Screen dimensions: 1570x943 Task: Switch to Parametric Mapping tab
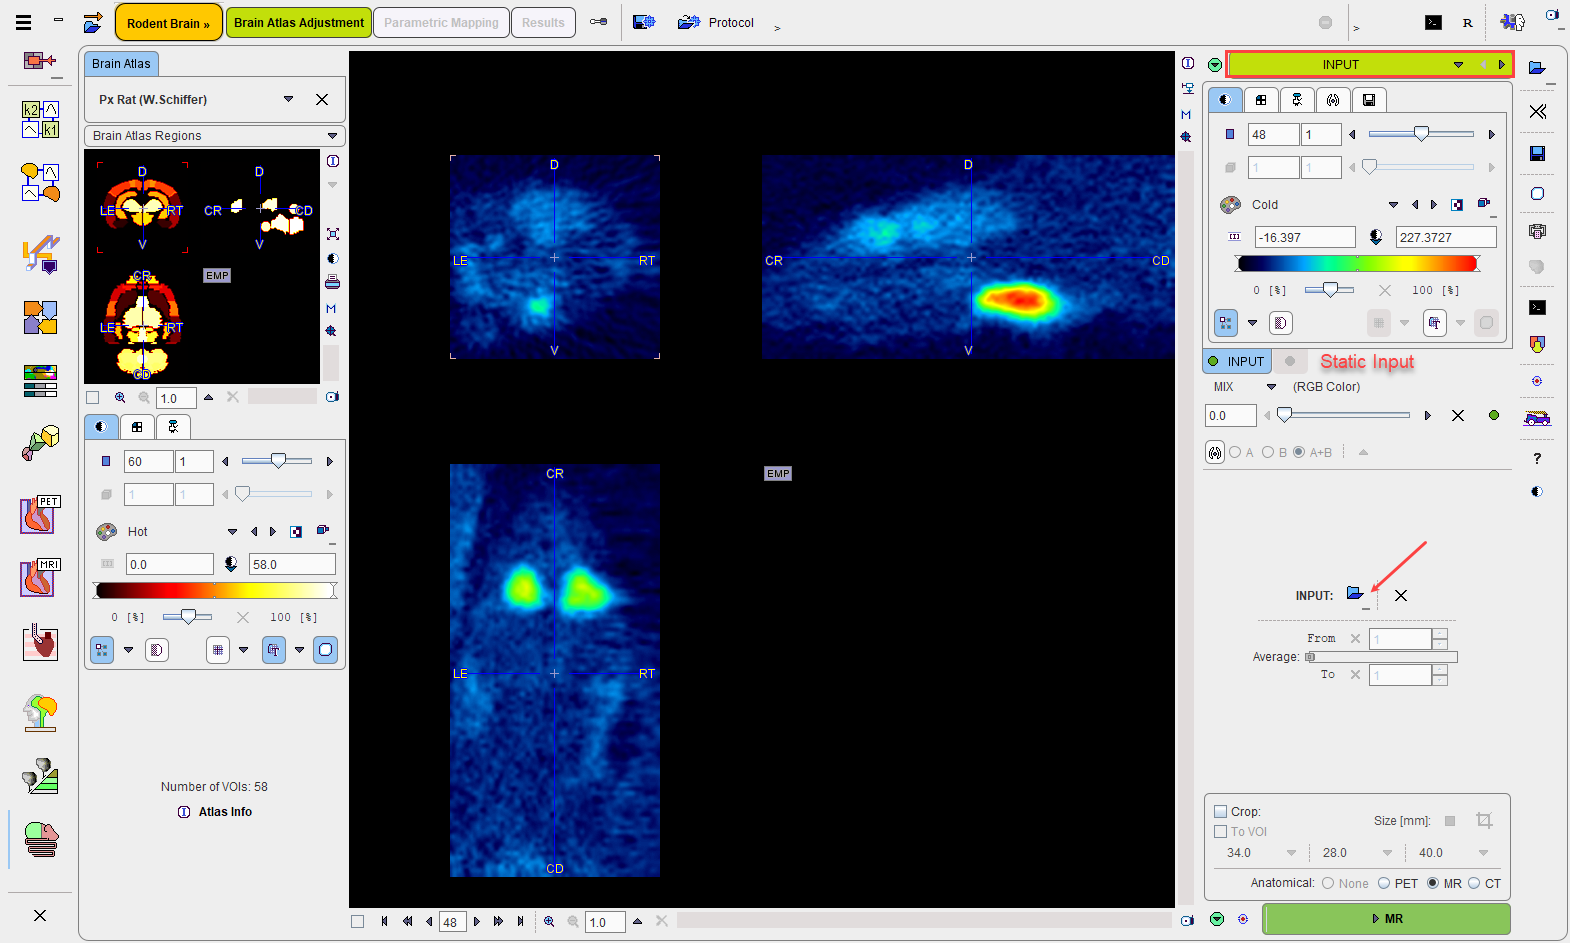(441, 22)
